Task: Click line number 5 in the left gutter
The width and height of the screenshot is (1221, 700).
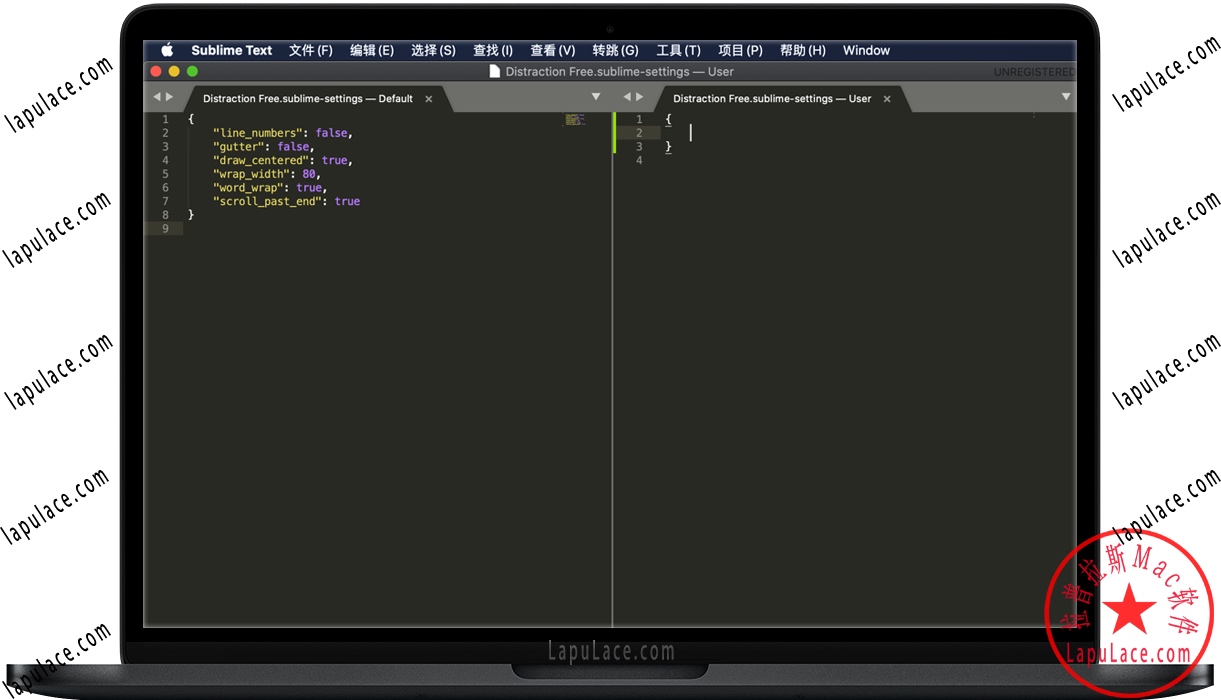Action: coord(165,173)
